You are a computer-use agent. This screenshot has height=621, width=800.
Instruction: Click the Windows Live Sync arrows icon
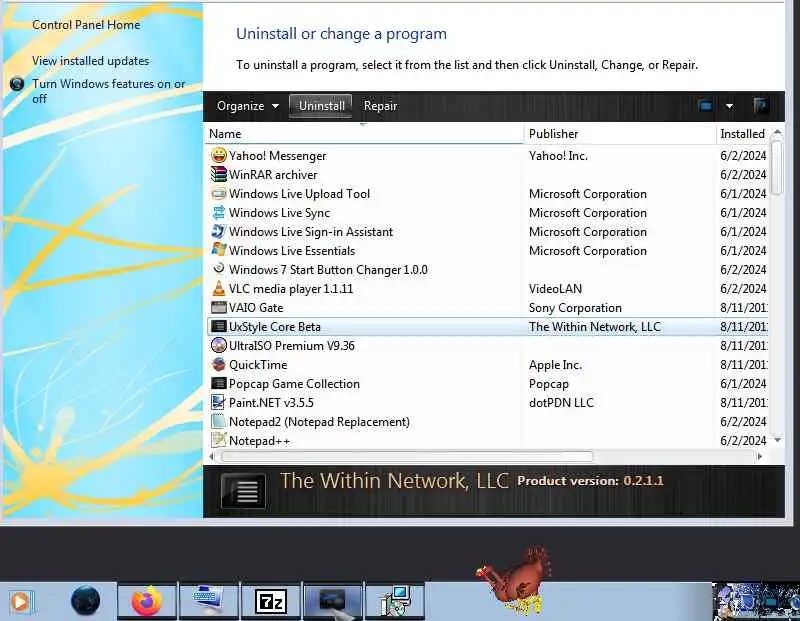click(x=219, y=212)
